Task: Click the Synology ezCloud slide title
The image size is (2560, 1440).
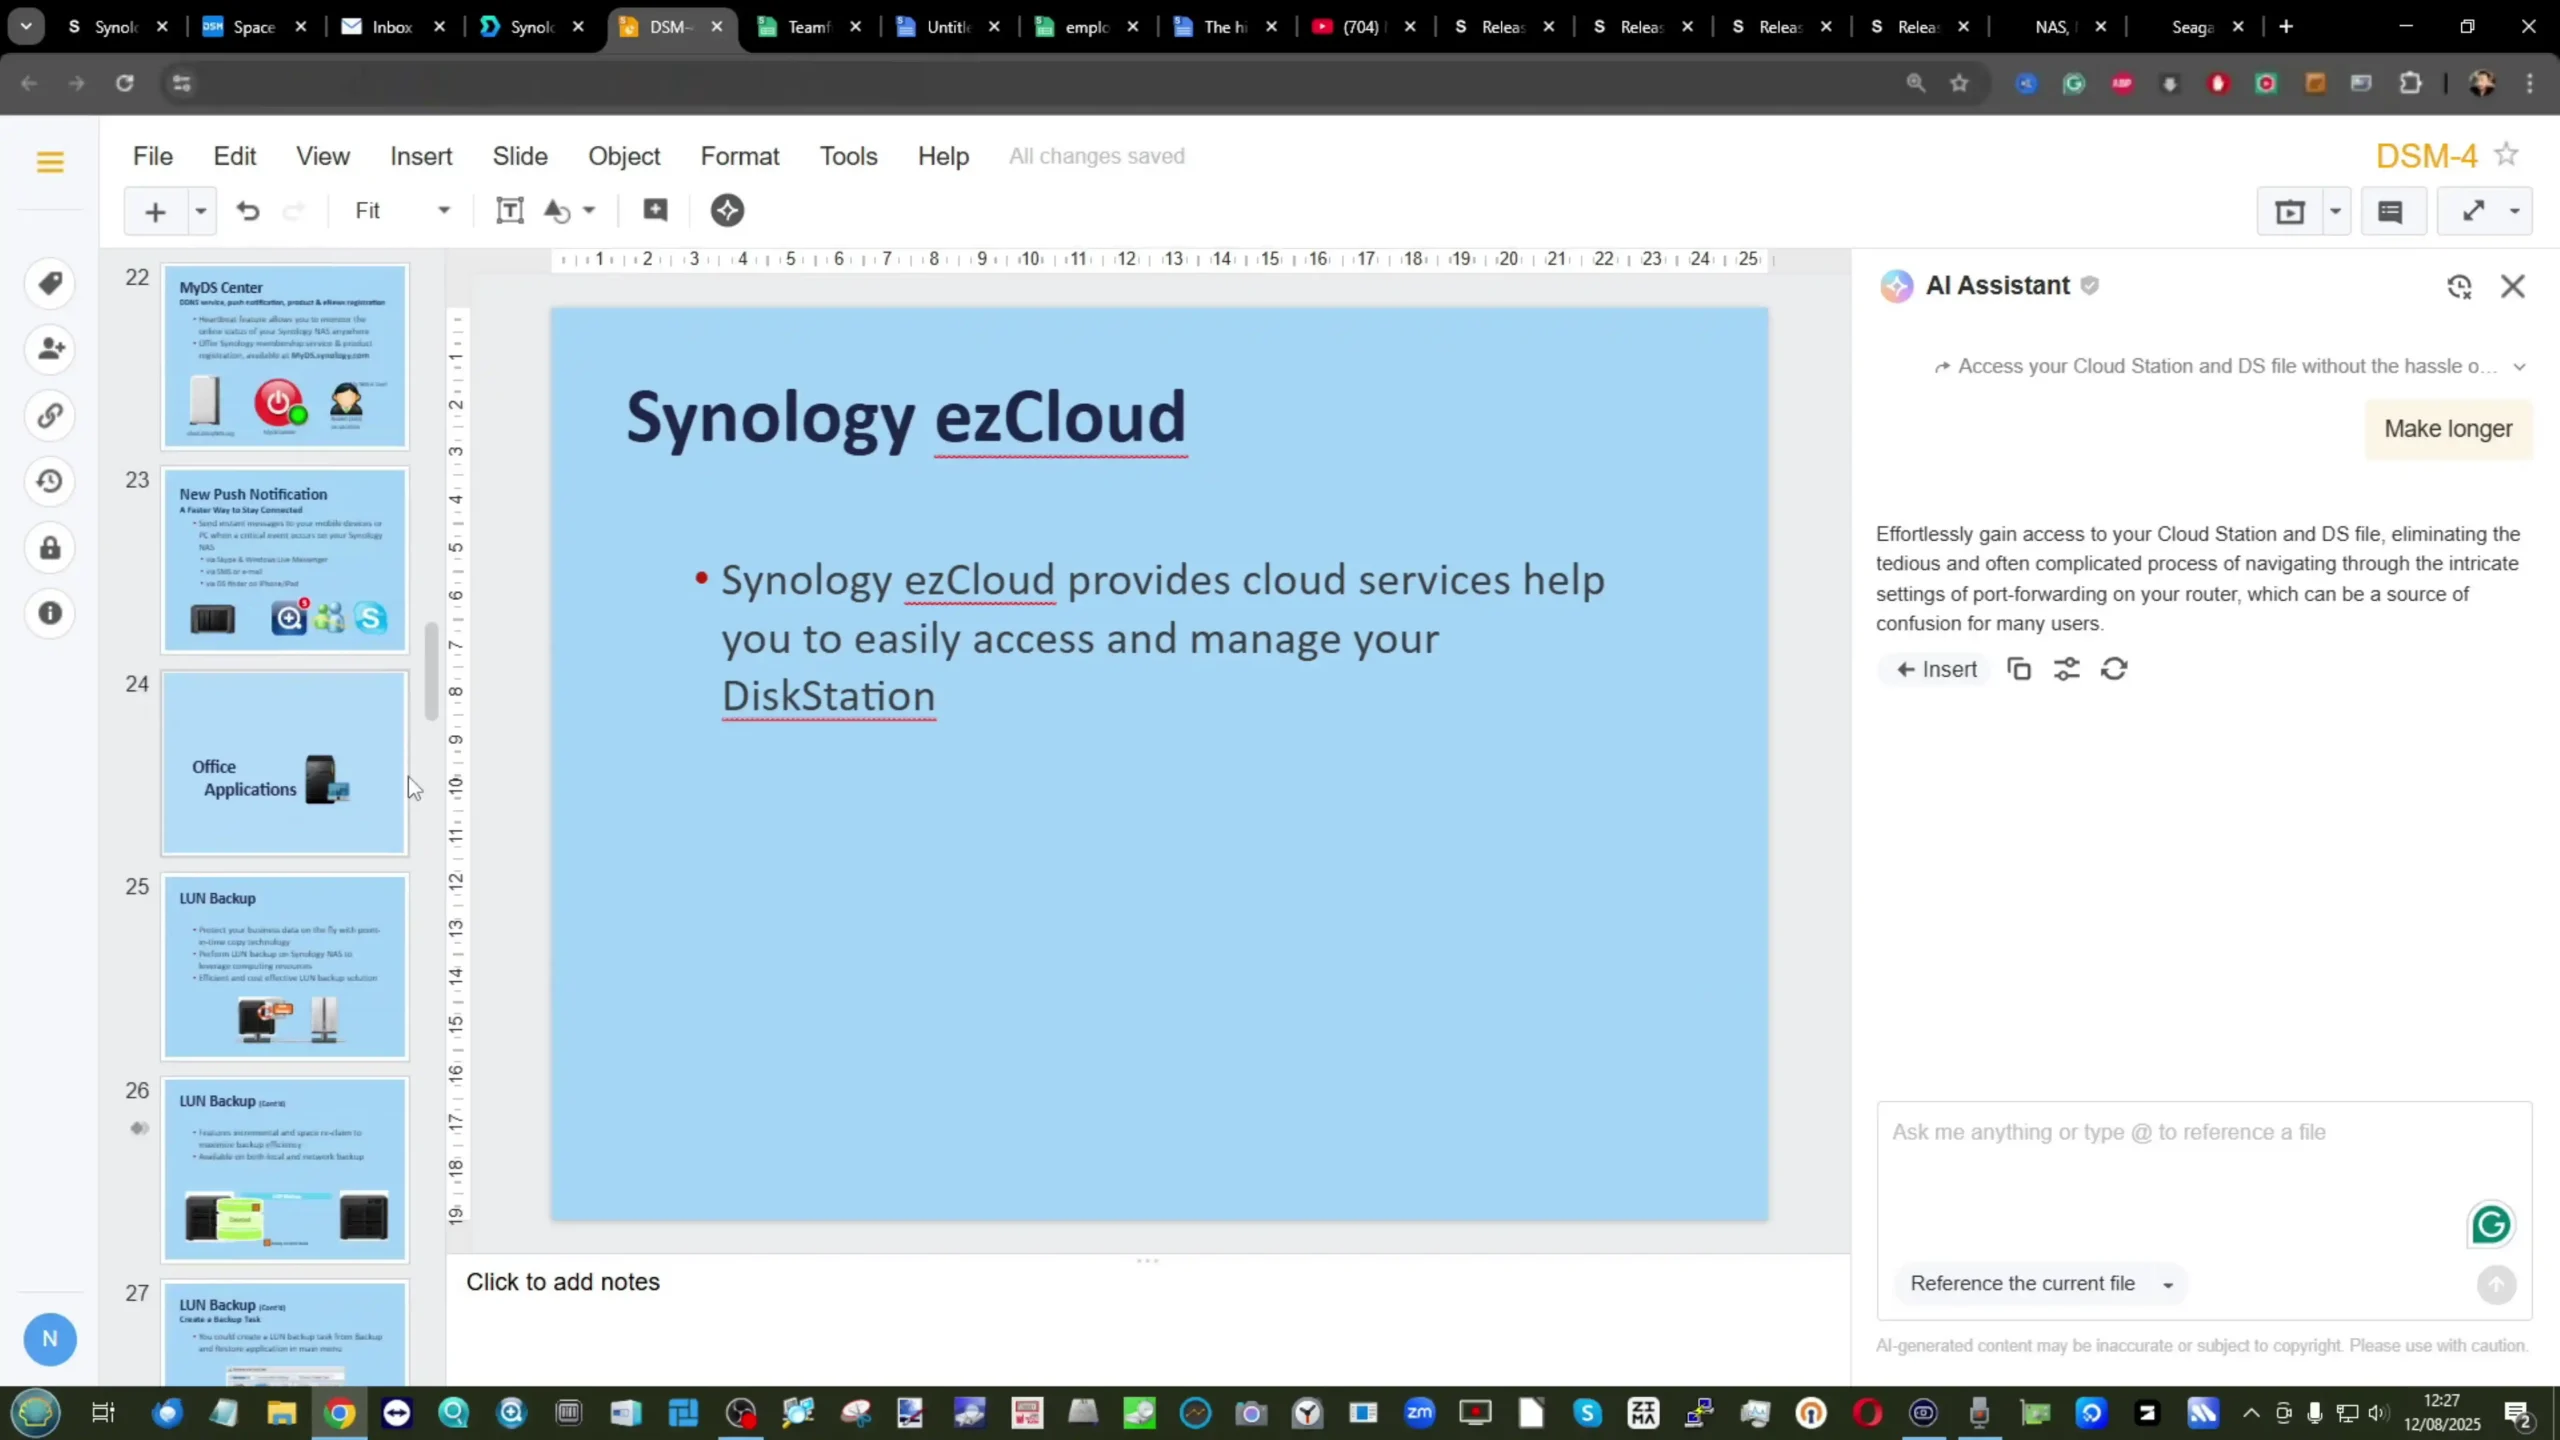Action: [906, 417]
